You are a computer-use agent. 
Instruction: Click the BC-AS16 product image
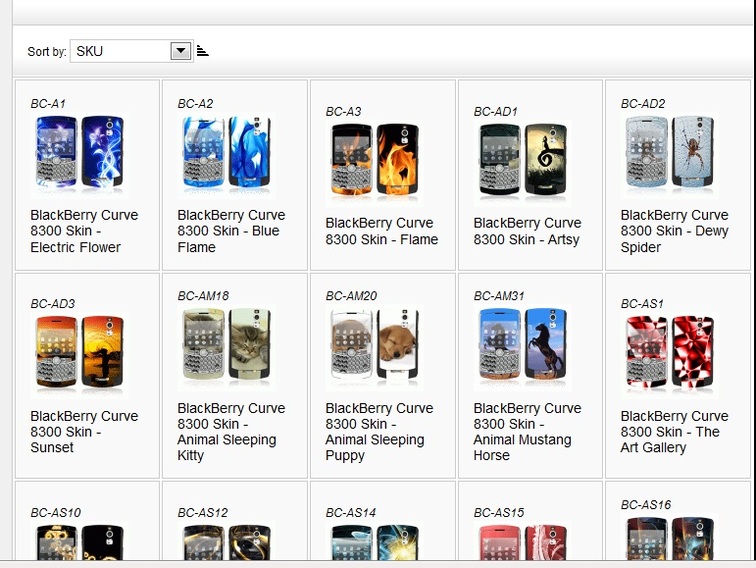670,538
